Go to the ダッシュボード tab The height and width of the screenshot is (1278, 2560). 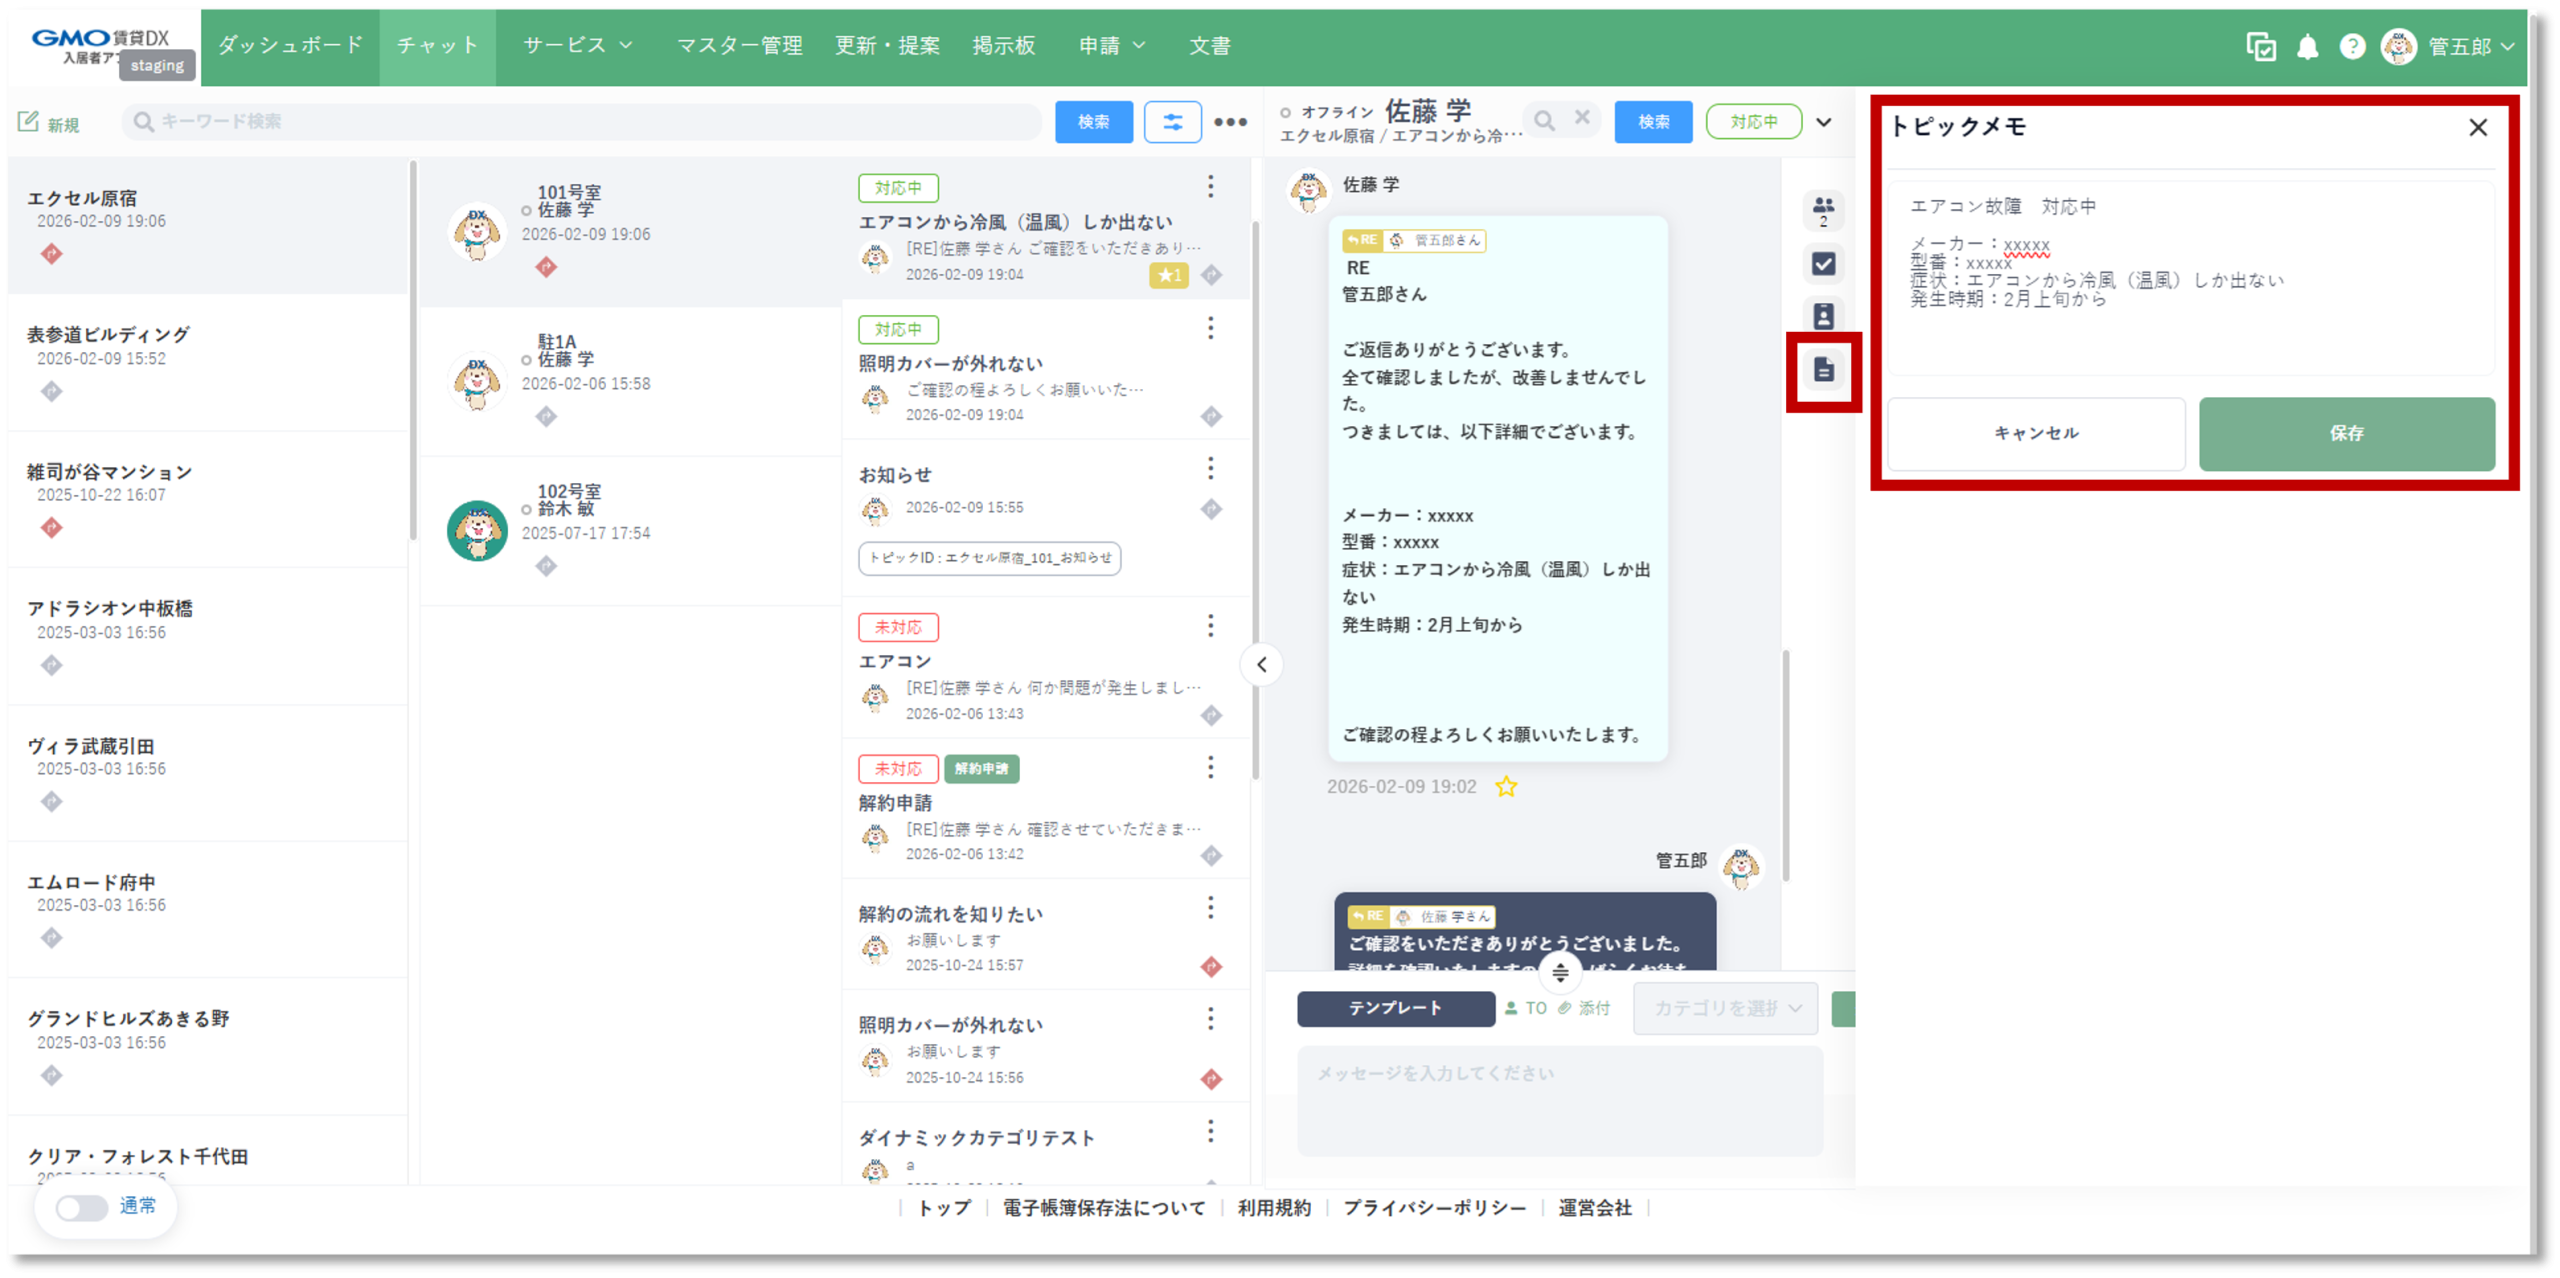[x=290, y=46]
